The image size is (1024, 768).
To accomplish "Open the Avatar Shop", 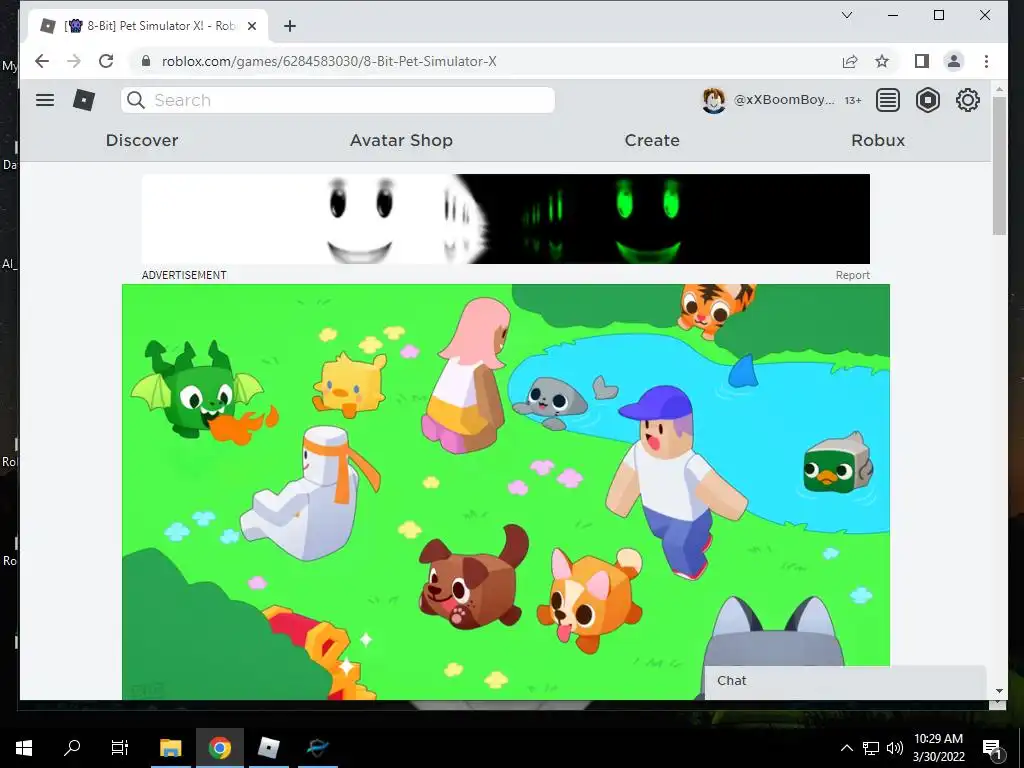I will [x=401, y=140].
